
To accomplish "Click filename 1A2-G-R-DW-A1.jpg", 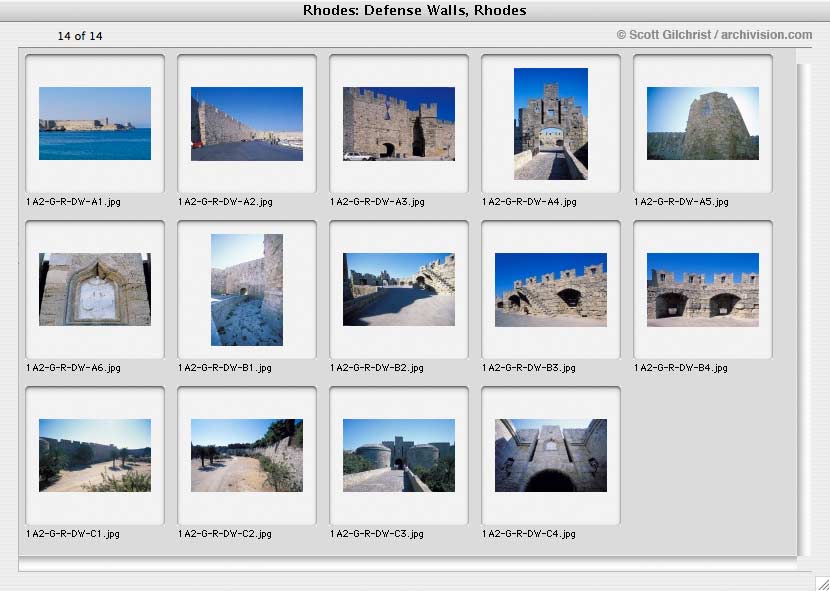I will click(73, 202).
